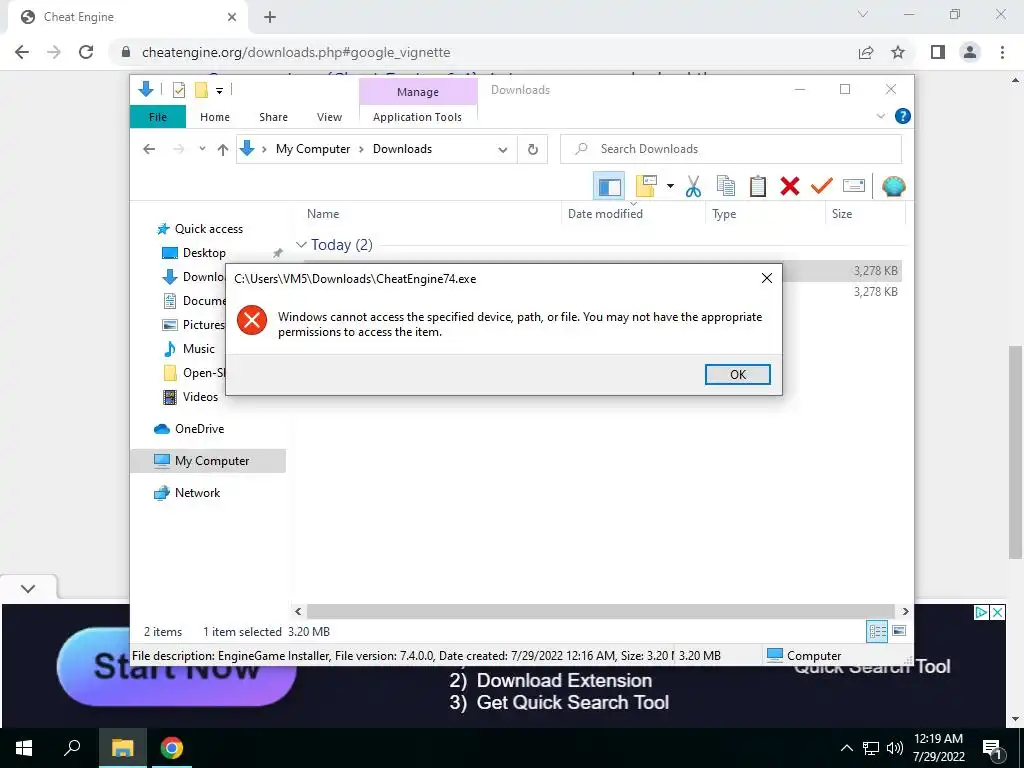Viewport: 1024px width, 768px height.
Task: Select Quick access in navigation pane
Action: pyautogui.click(x=209, y=229)
